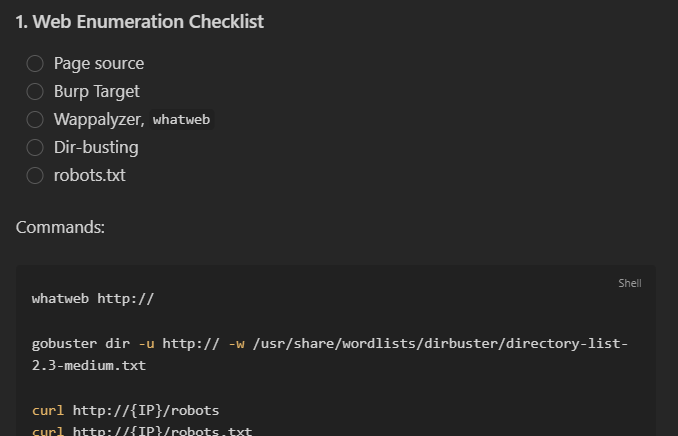Image resolution: width=678 pixels, height=436 pixels.
Task: Click the '2.3-medium.txt' line
Action: [89, 366]
